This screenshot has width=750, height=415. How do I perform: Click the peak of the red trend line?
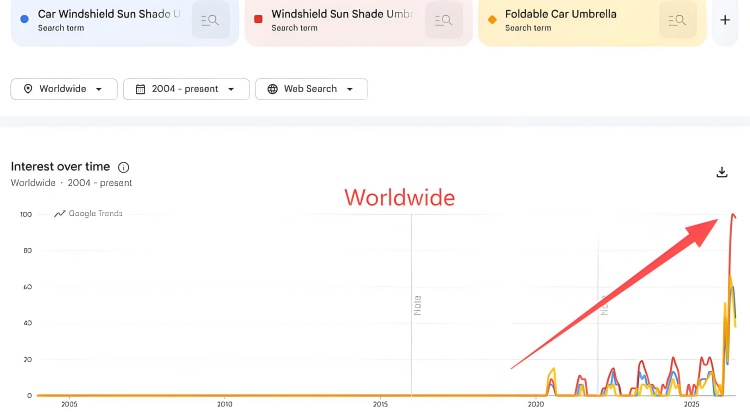click(x=733, y=215)
